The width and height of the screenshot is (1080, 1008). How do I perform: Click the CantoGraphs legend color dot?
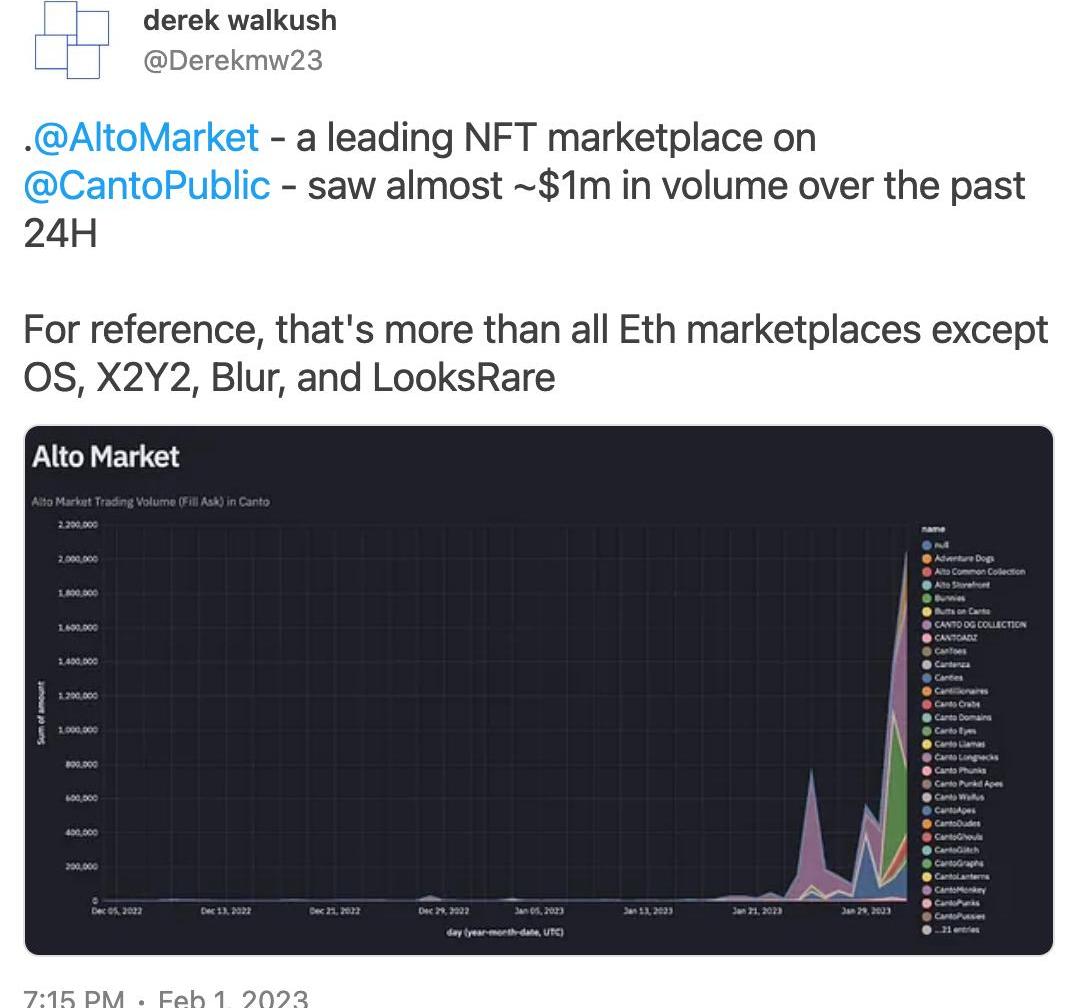pos(927,863)
